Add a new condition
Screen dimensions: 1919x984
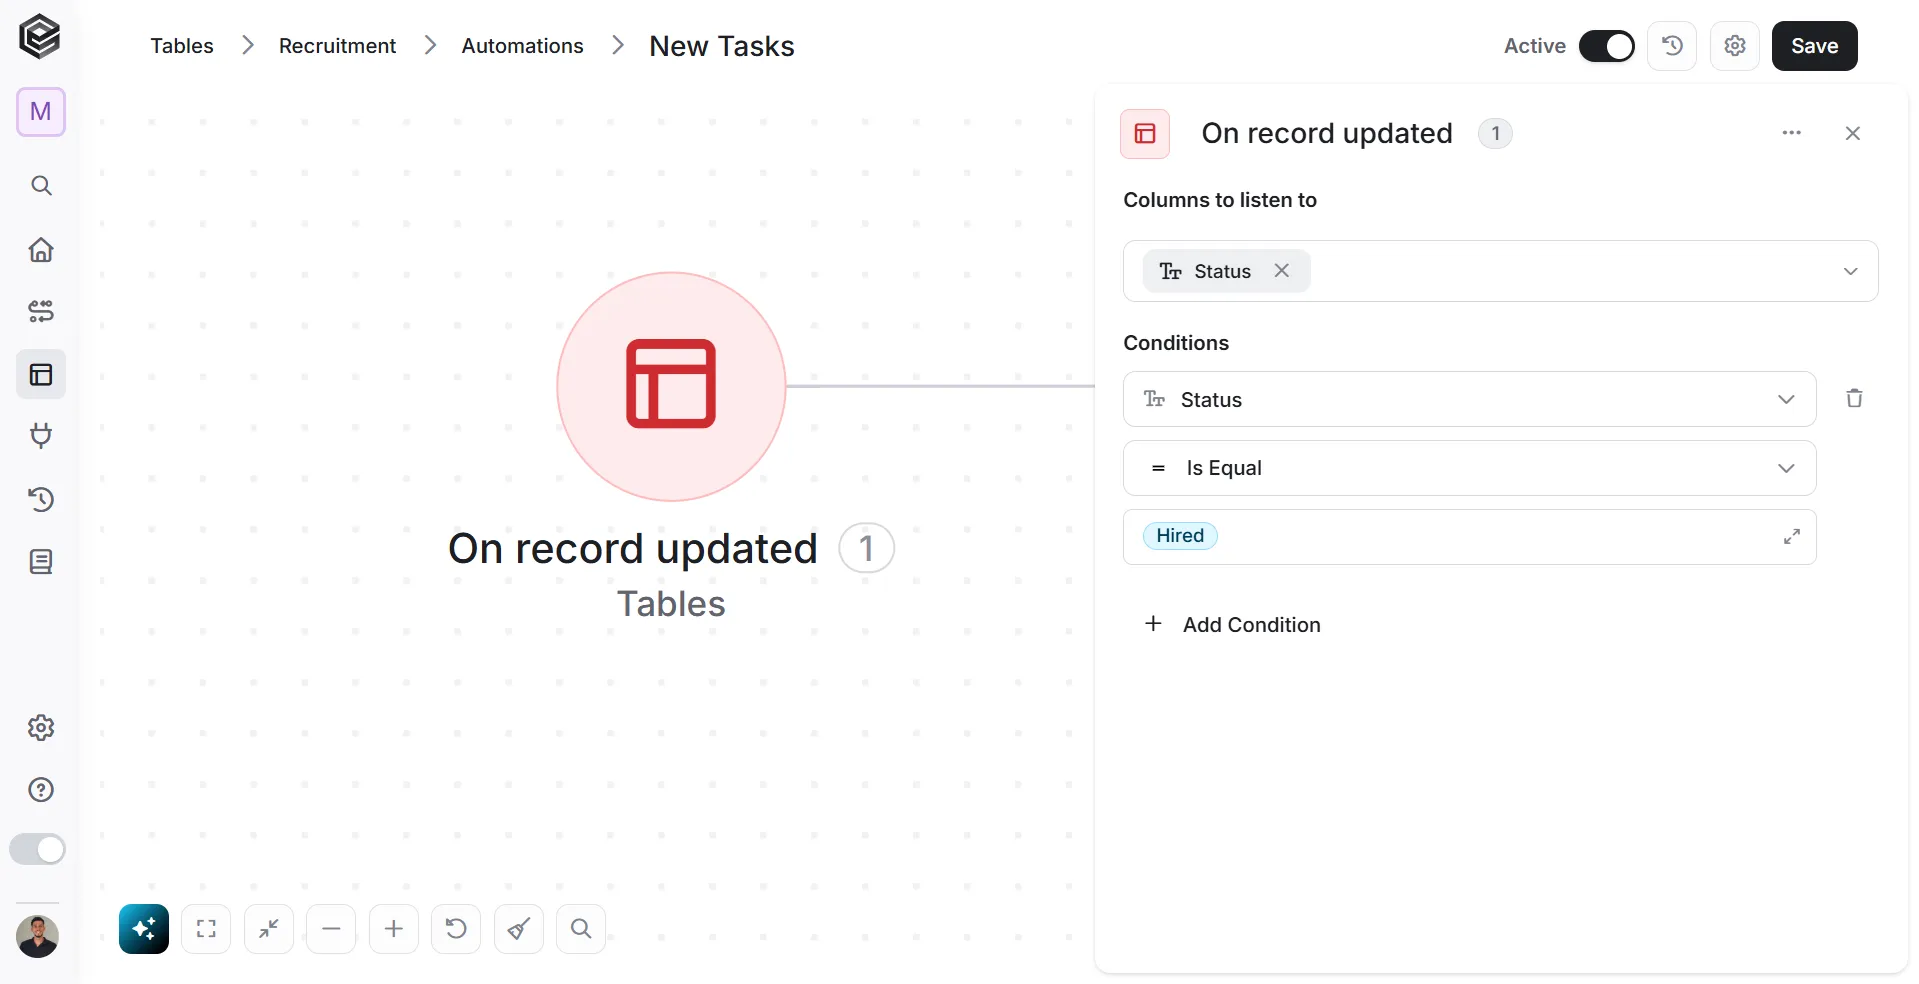(x=1232, y=624)
